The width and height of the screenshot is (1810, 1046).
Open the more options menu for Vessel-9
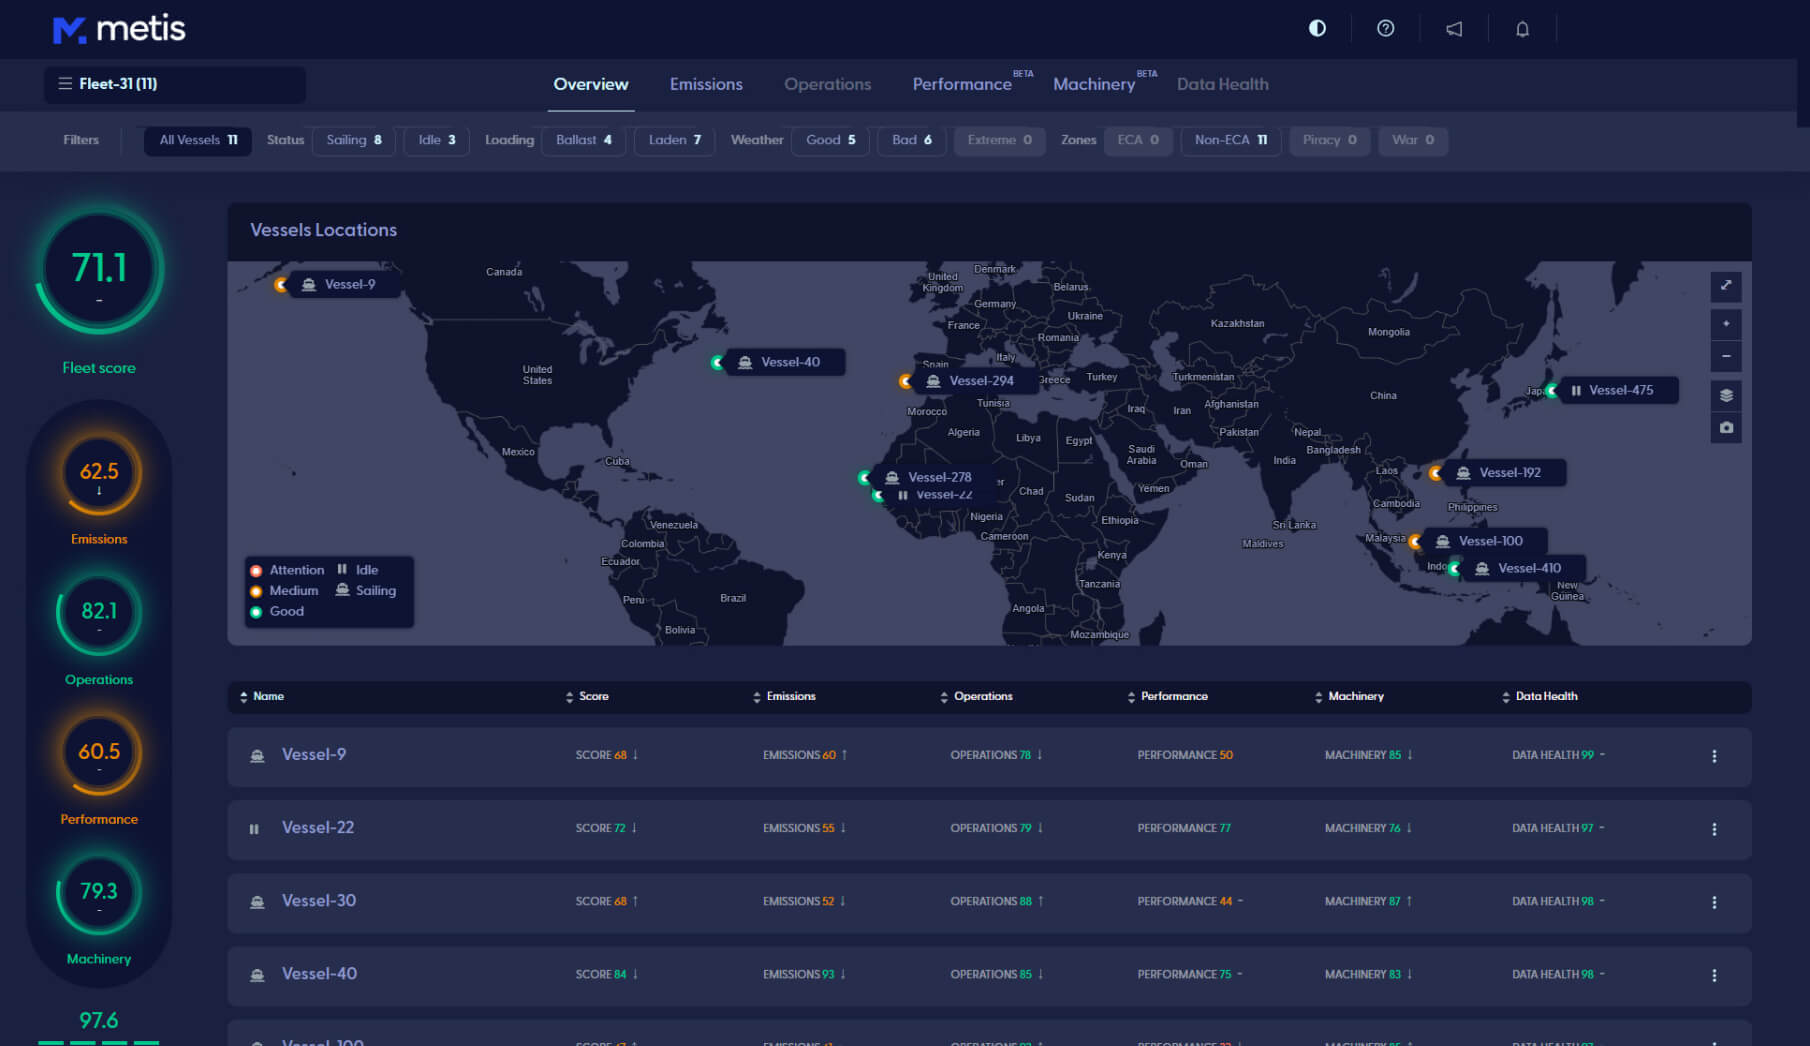[x=1714, y=756]
